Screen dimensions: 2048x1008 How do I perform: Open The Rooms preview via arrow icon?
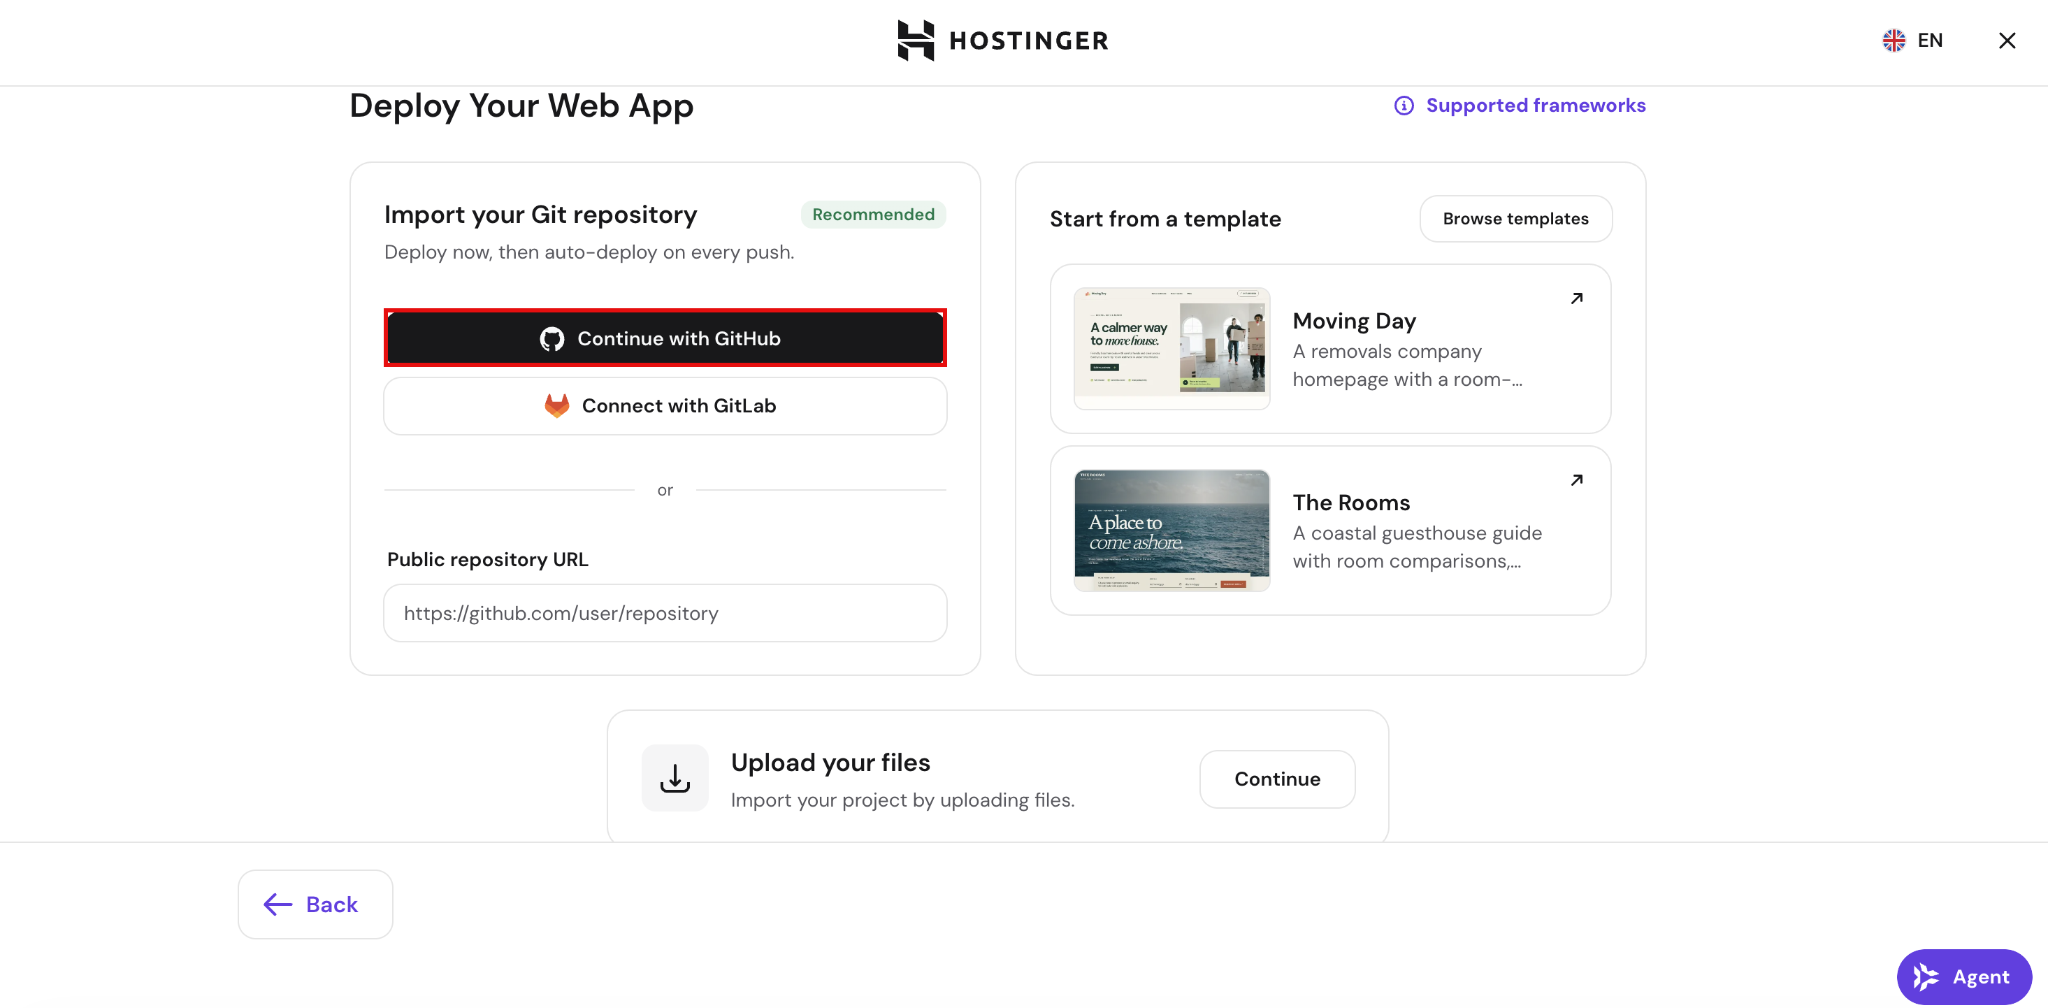[1577, 480]
